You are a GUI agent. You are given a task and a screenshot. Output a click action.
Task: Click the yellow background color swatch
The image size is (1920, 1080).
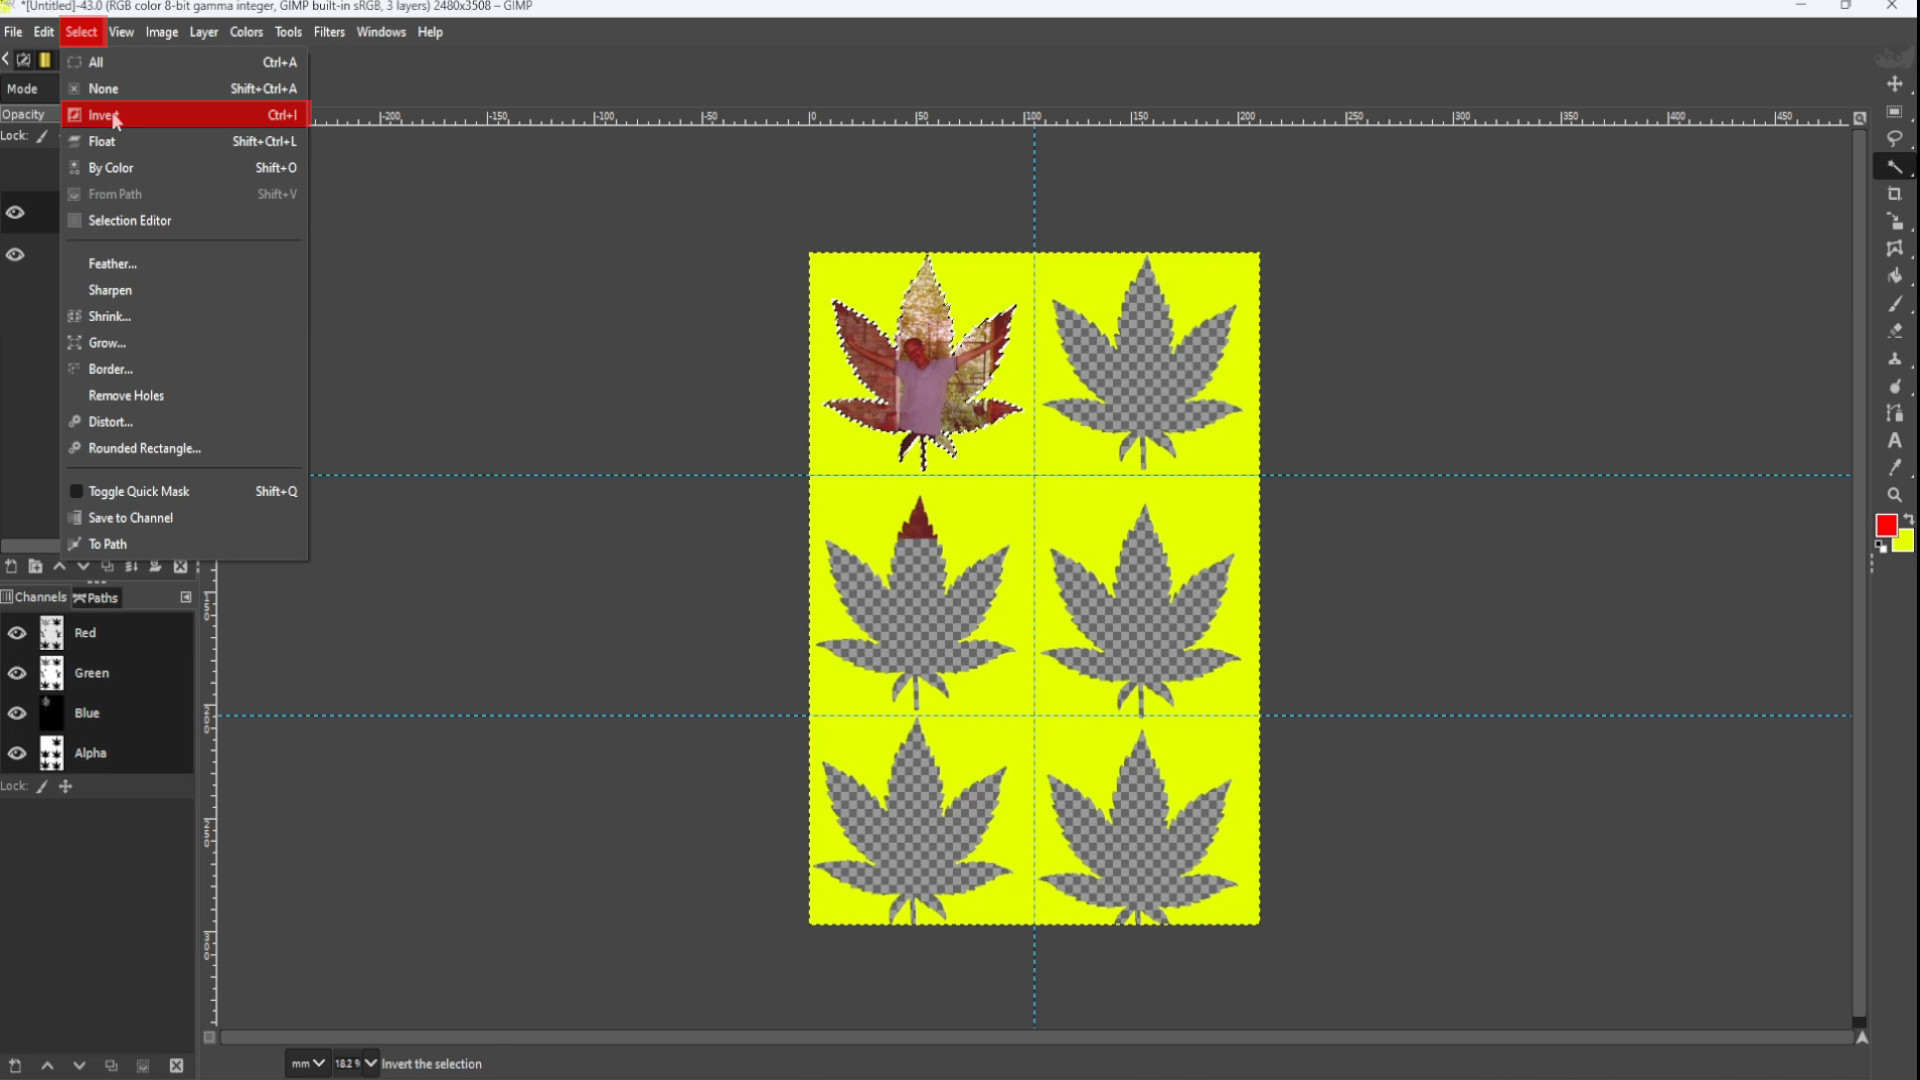coord(1905,542)
